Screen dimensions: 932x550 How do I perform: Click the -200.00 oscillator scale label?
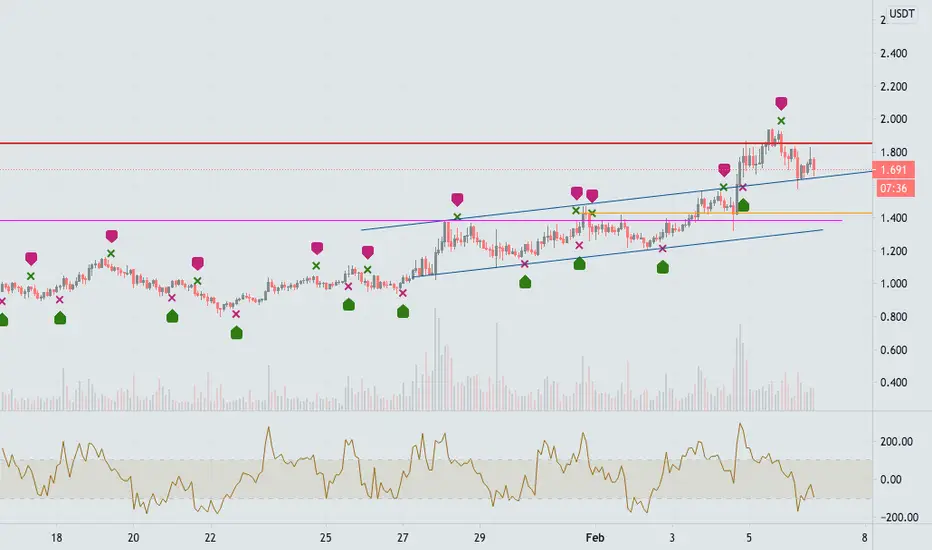point(899,517)
